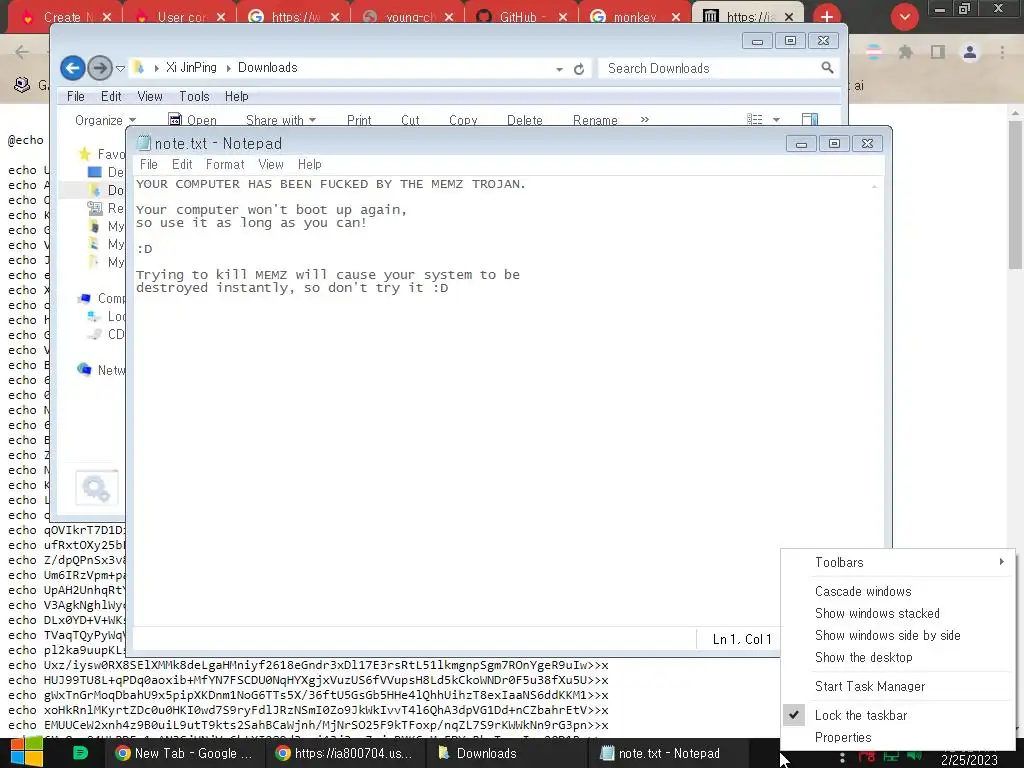This screenshot has height=768, width=1024.
Task: Choose Show windows side by side
Action: point(898,635)
